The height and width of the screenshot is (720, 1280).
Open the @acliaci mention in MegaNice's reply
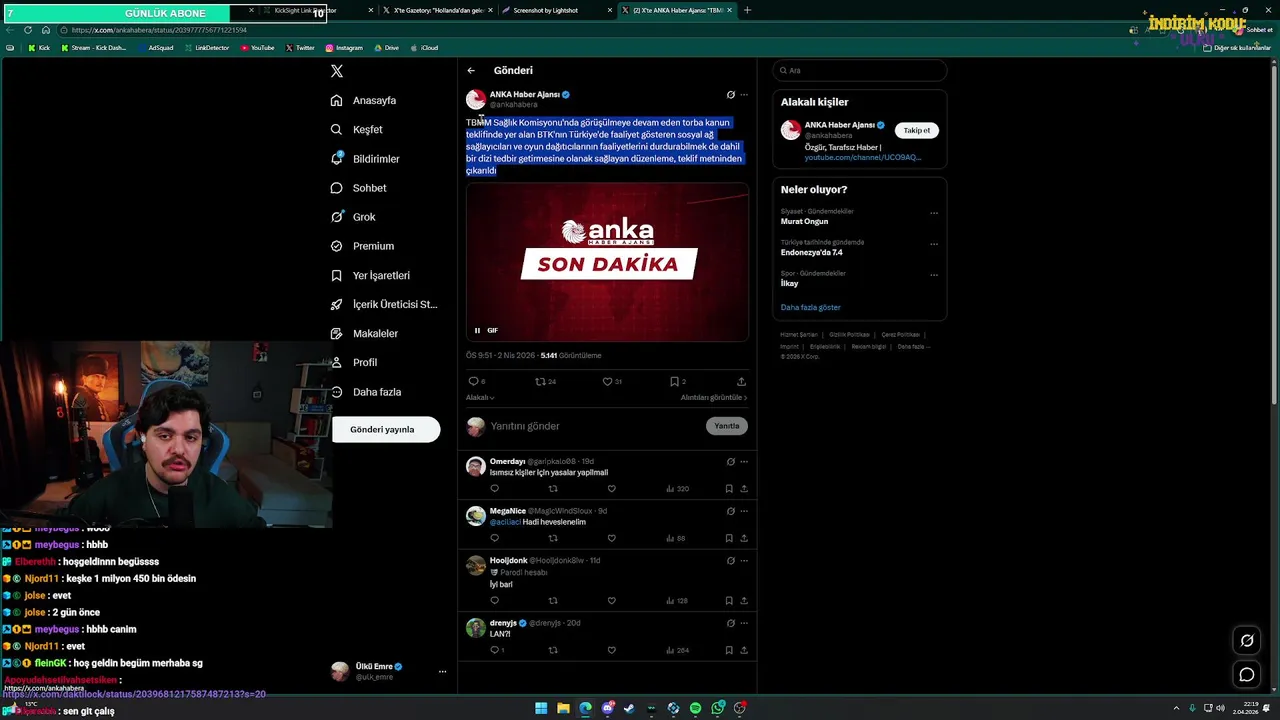click(x=505, y=522)
